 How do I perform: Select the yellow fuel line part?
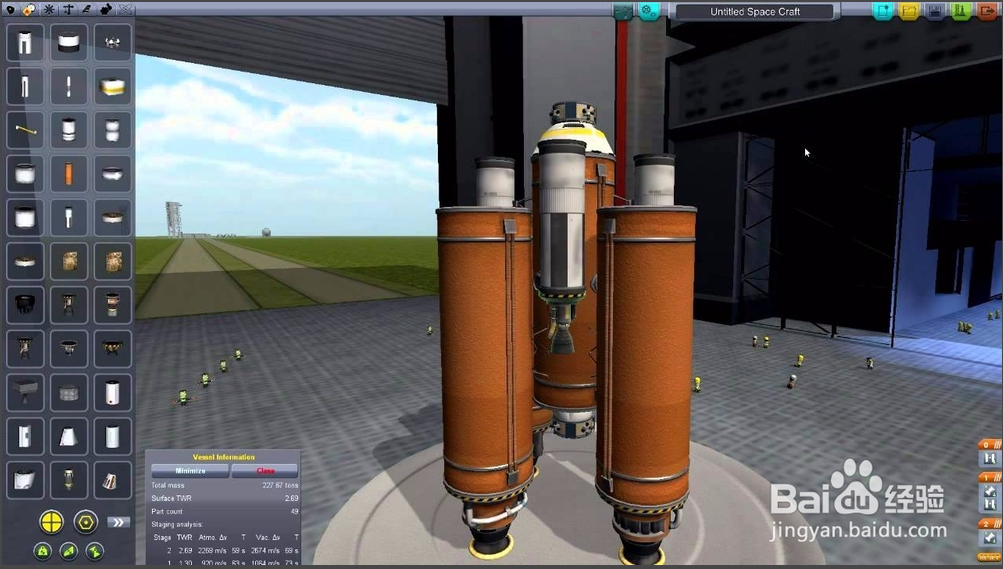(x=25, y=130)
